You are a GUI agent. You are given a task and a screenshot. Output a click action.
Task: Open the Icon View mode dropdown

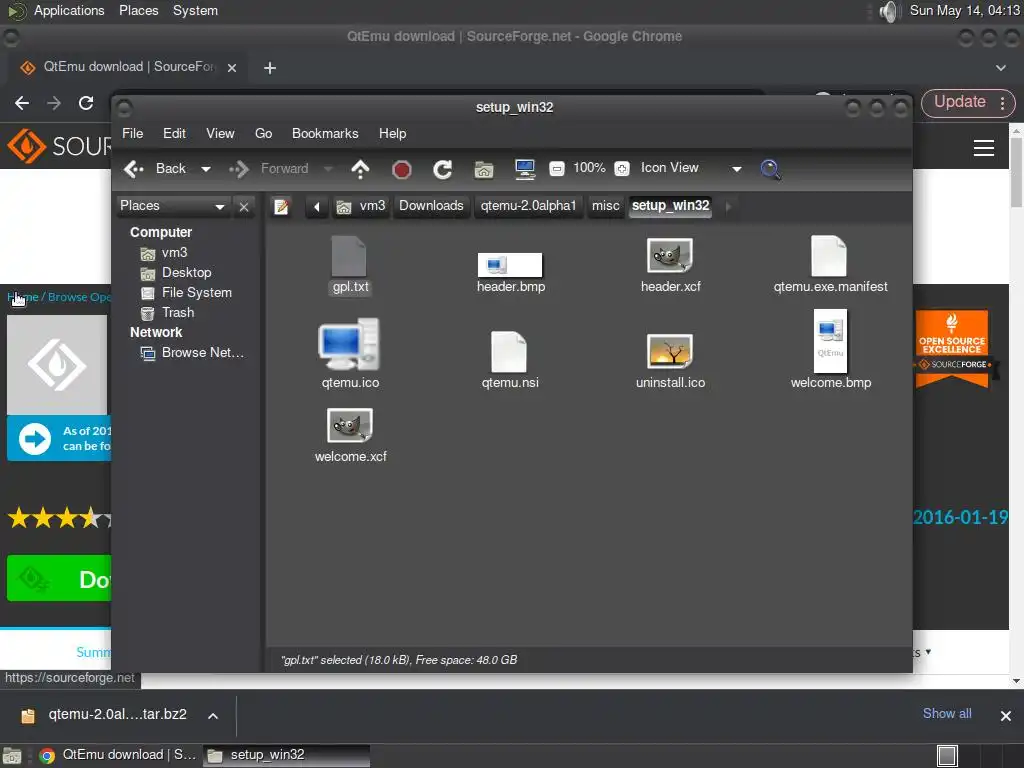click(691, 168)
